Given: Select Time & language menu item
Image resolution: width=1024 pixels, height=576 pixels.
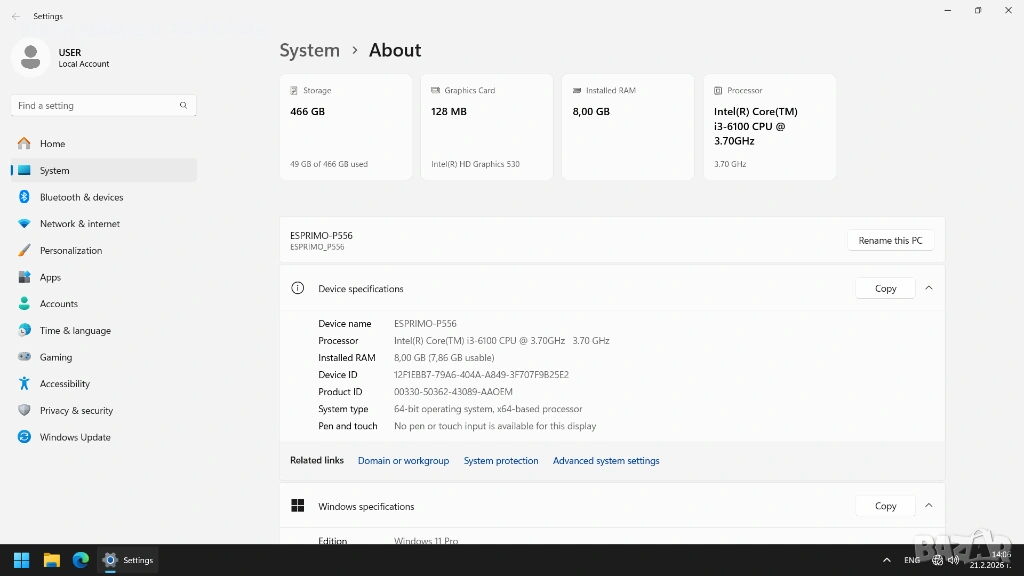Looking at the screenshot, I should 75,330.
